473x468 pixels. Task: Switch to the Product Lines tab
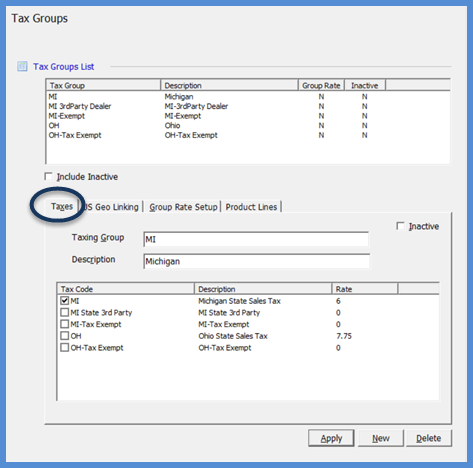pyautogui.click(x=251, y=207)
